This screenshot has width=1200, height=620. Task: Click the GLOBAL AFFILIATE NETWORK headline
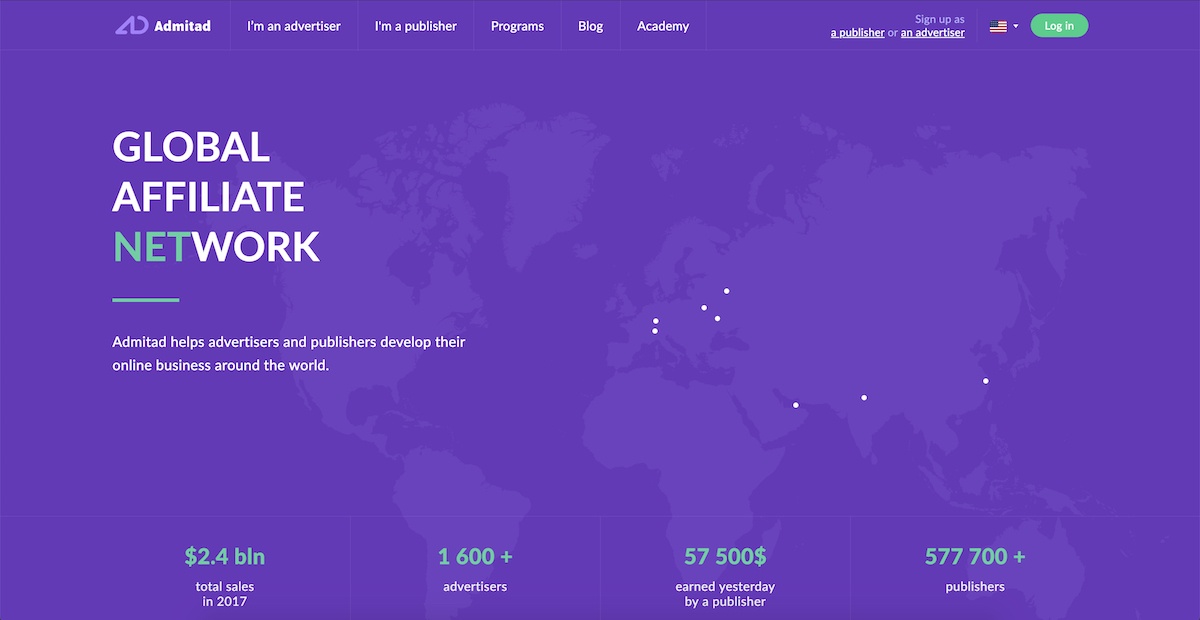[216, 196]
